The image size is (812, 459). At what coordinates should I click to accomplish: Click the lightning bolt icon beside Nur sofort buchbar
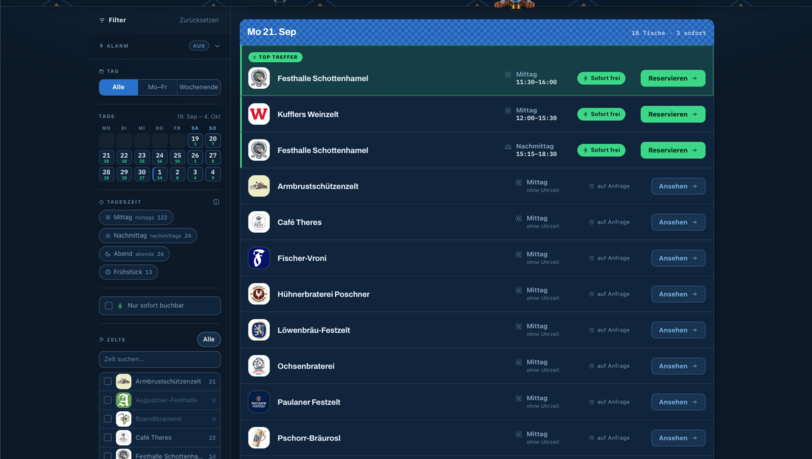pyautogui.click(x=120, y=306)
